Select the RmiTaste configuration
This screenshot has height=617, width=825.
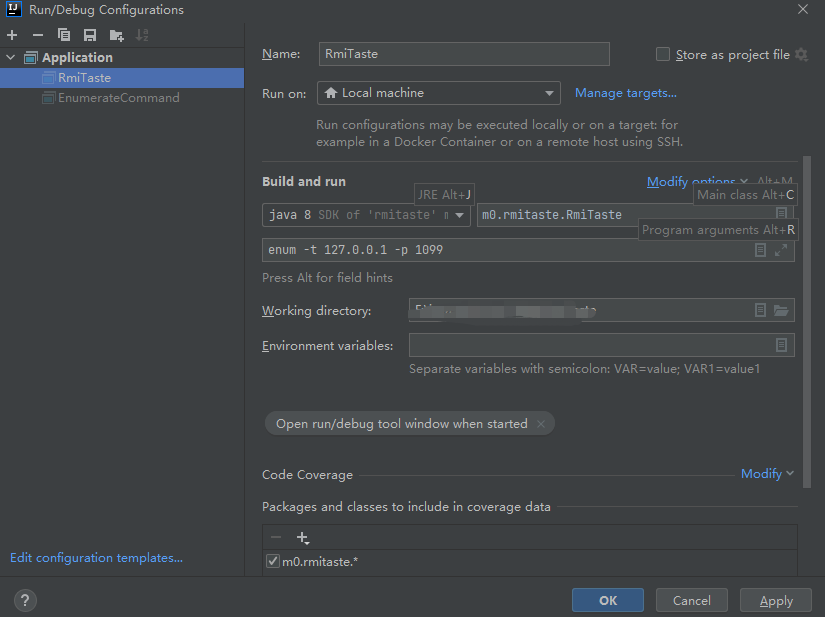pyautogui.click(x=122, y=78)
